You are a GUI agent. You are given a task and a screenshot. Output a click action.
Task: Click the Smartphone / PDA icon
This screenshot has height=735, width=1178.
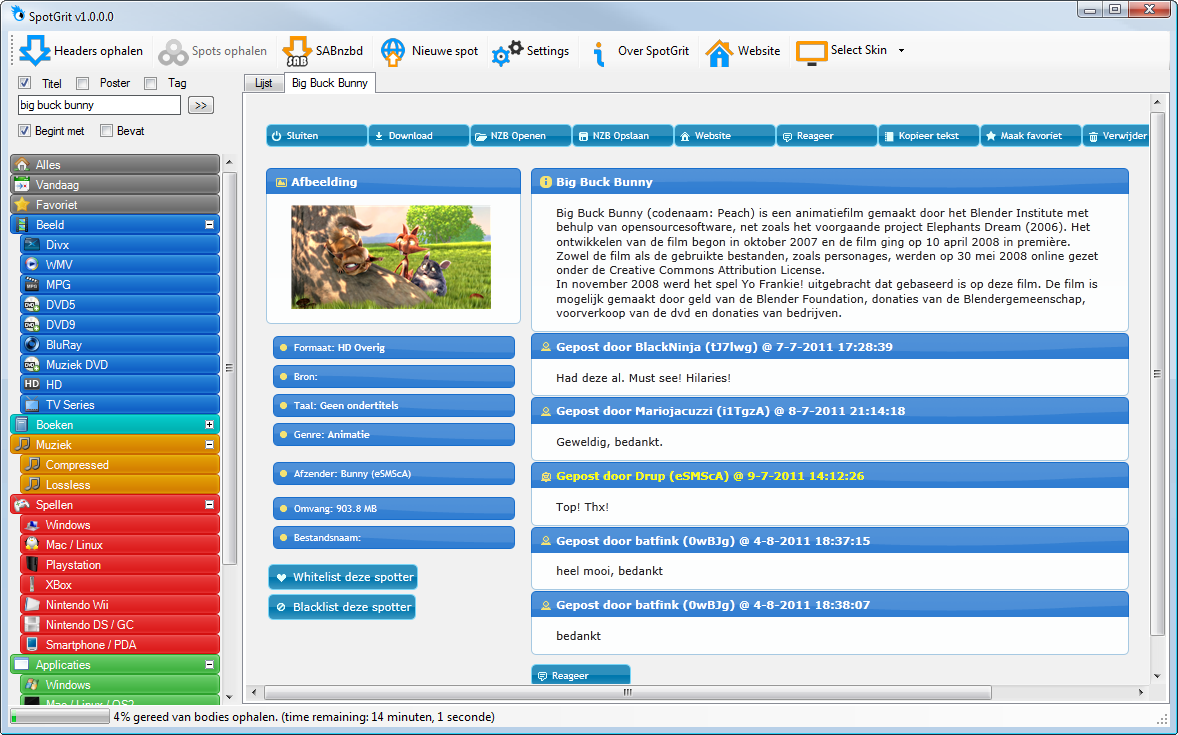pyautogui.click(x=32, y=645)
